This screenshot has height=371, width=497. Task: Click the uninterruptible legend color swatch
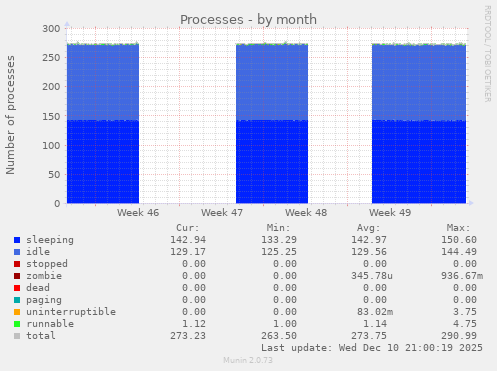17,312
